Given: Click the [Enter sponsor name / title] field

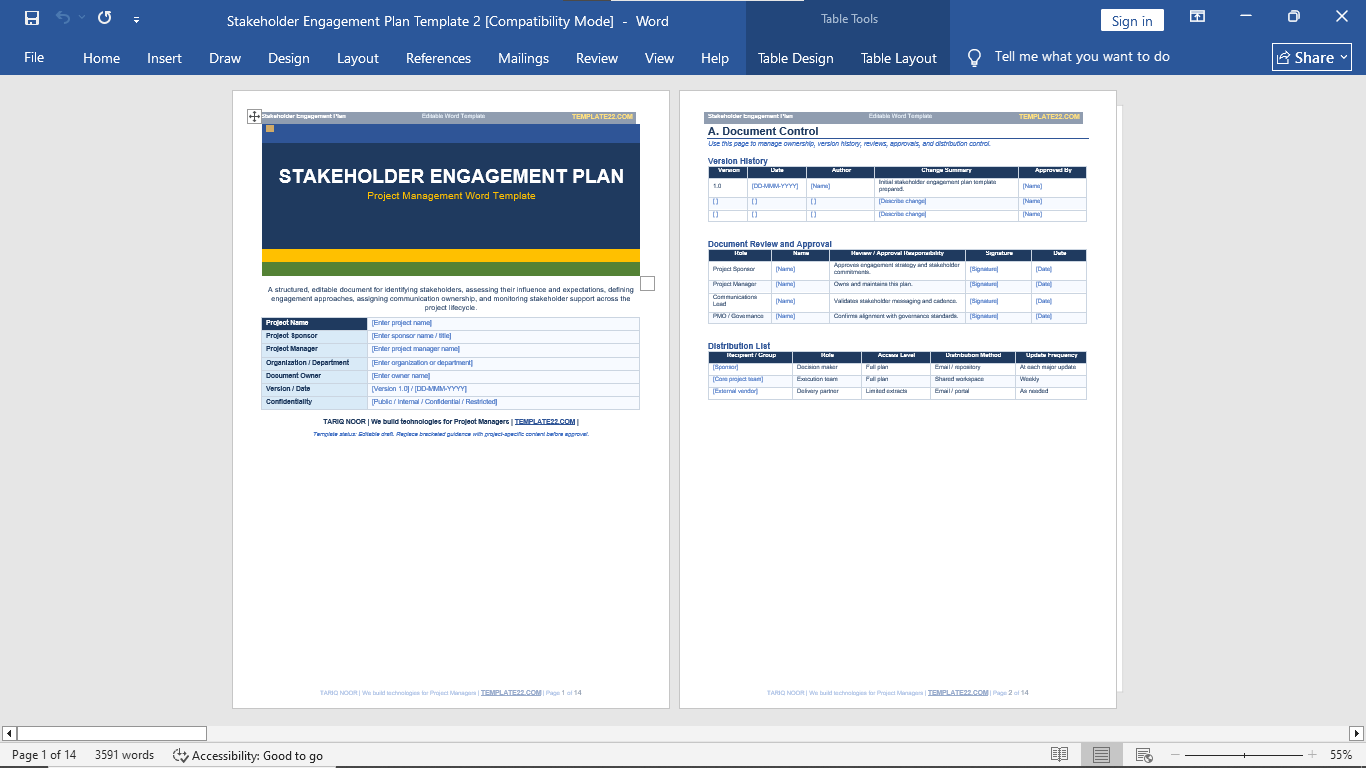Looking at the screenshot, I should (x=503, y=336).
